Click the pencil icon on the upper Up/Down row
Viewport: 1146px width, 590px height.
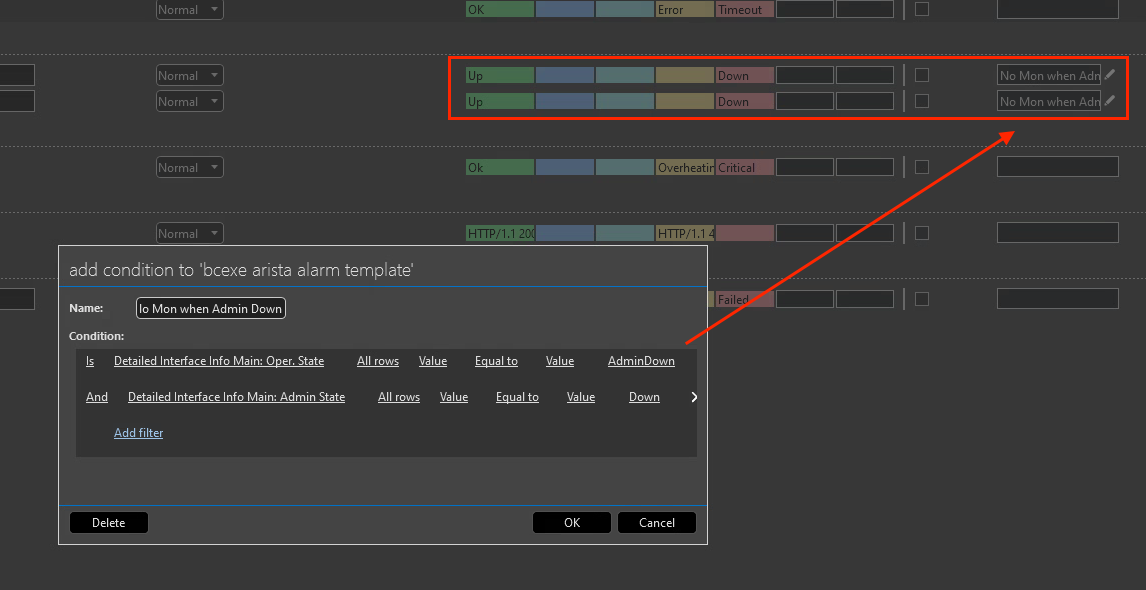[x=1109, y=75]
